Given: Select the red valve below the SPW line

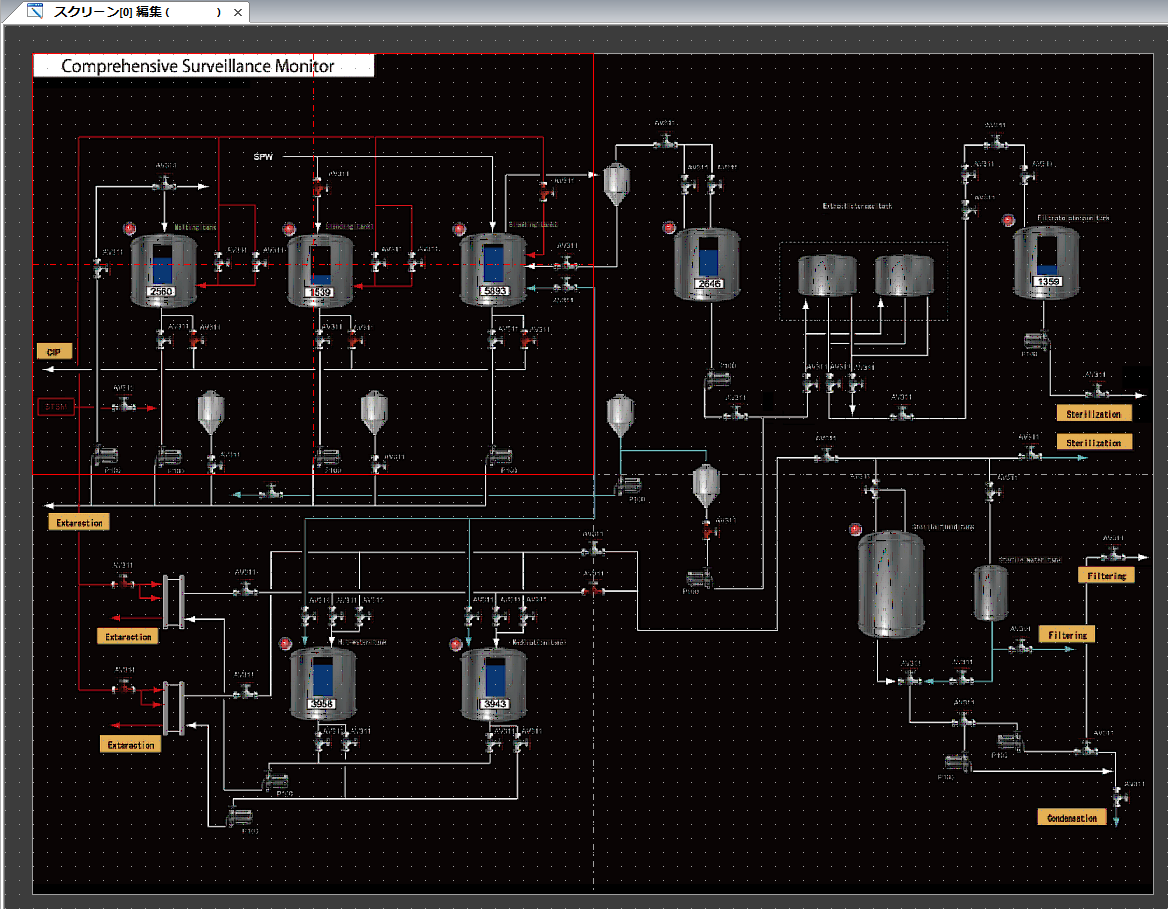Looking at the screenshot, I should click(318, 188).
